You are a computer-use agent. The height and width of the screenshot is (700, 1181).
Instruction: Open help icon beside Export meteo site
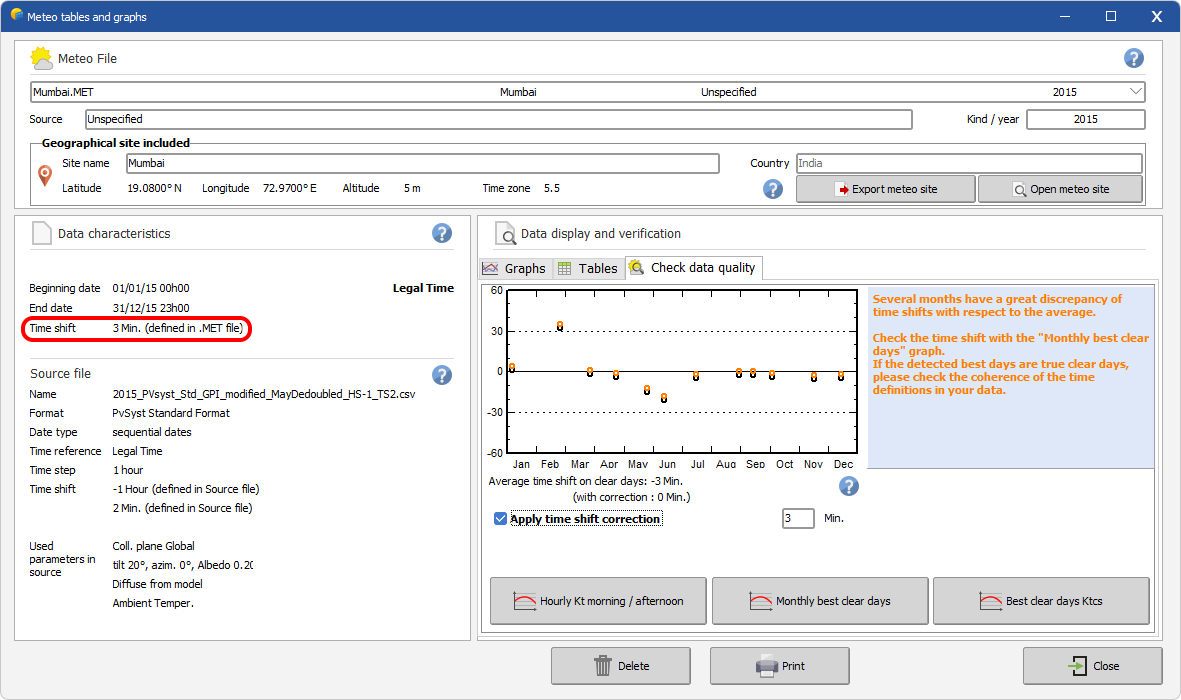[773, 189]
